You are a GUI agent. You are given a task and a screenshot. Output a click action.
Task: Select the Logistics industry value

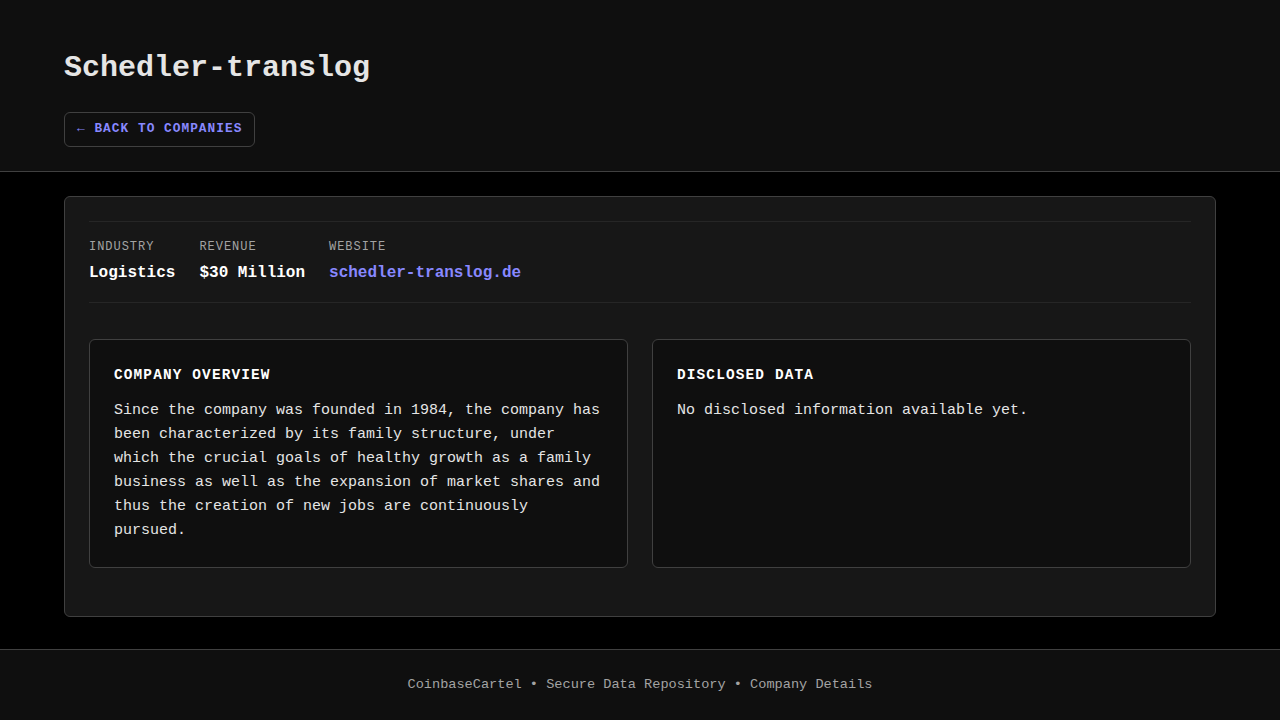pos(132,272)
